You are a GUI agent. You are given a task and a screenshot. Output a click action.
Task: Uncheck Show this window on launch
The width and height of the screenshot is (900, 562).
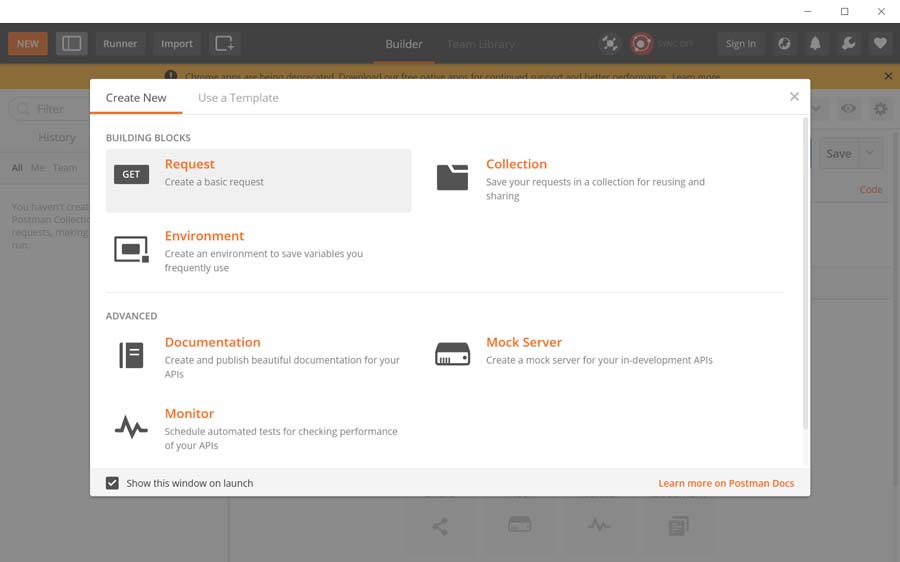tap(112, 483)
